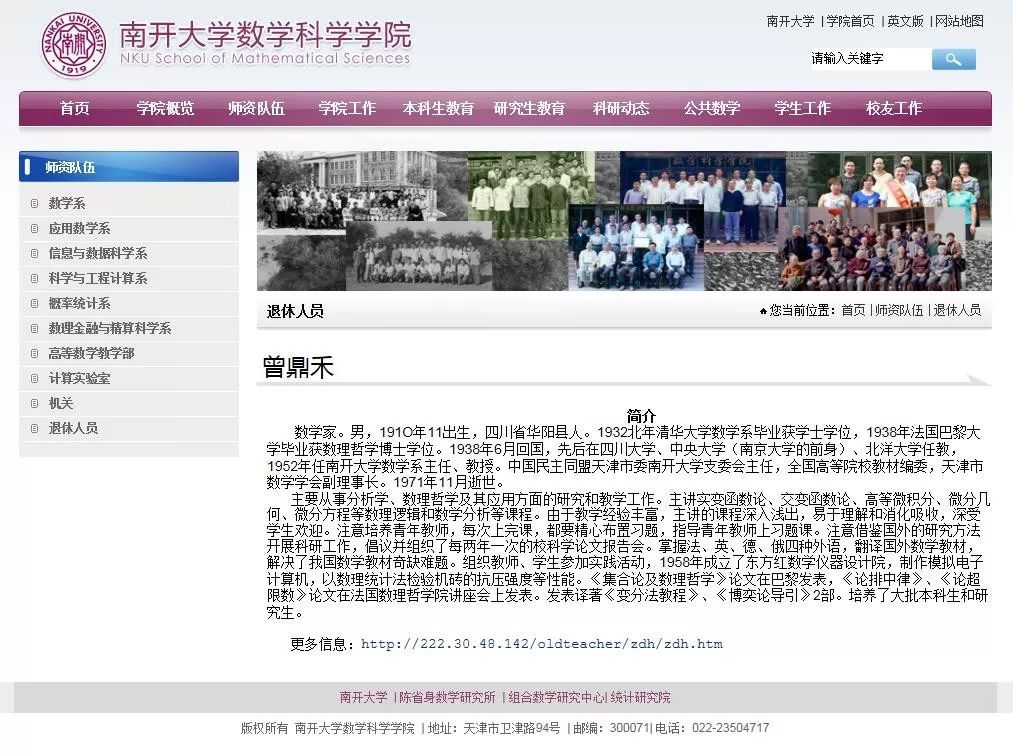
Task: Open the 网站地图 top link
Action: tap(959, 21)
